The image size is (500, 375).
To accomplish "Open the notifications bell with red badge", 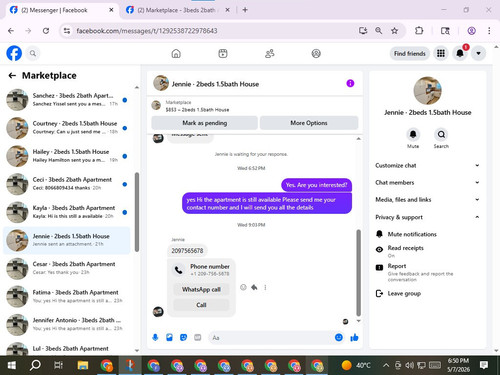I will 460,53.
